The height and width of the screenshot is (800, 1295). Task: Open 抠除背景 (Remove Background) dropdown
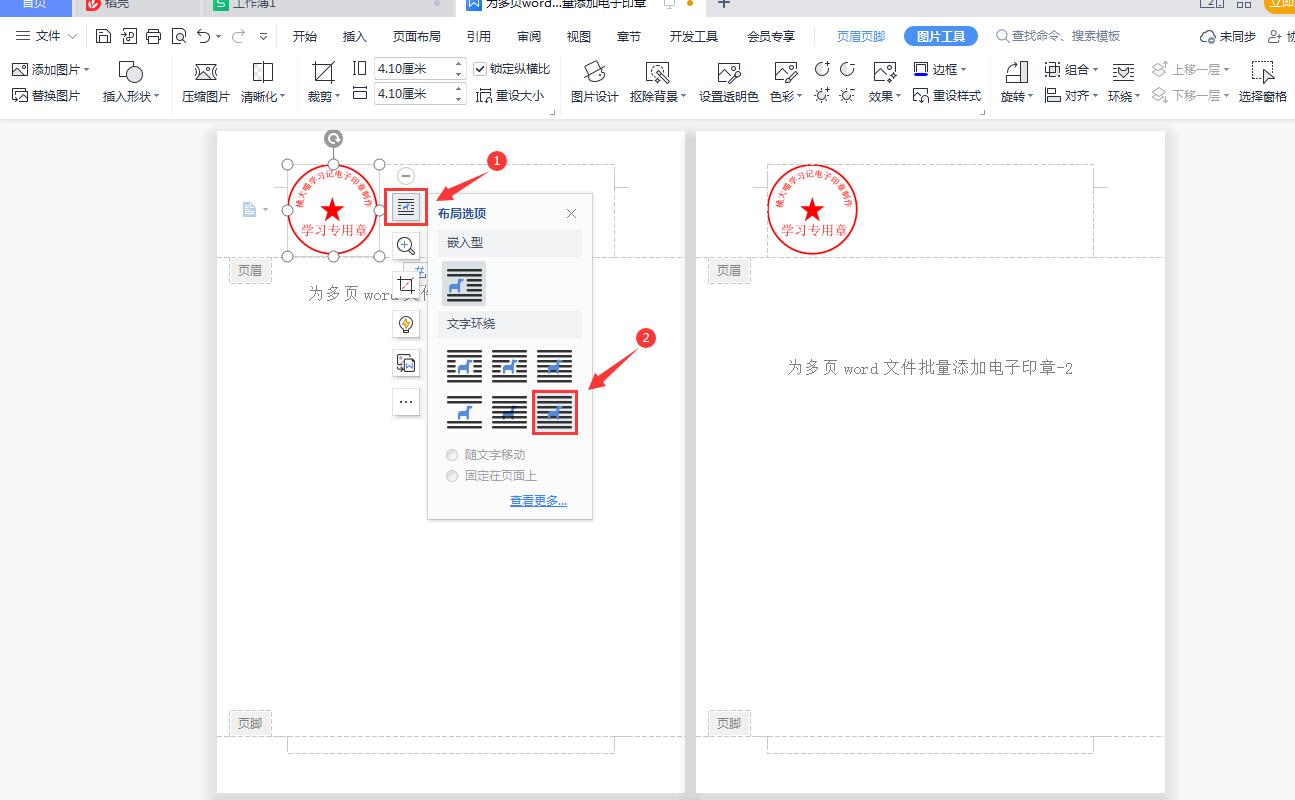(x=658, y=82)
